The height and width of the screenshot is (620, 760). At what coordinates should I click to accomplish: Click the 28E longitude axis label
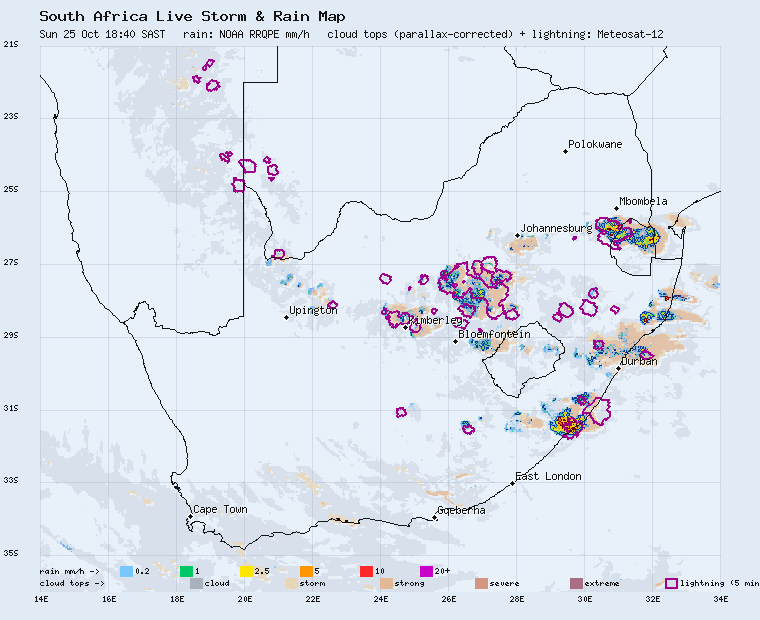tap(517, 599)
